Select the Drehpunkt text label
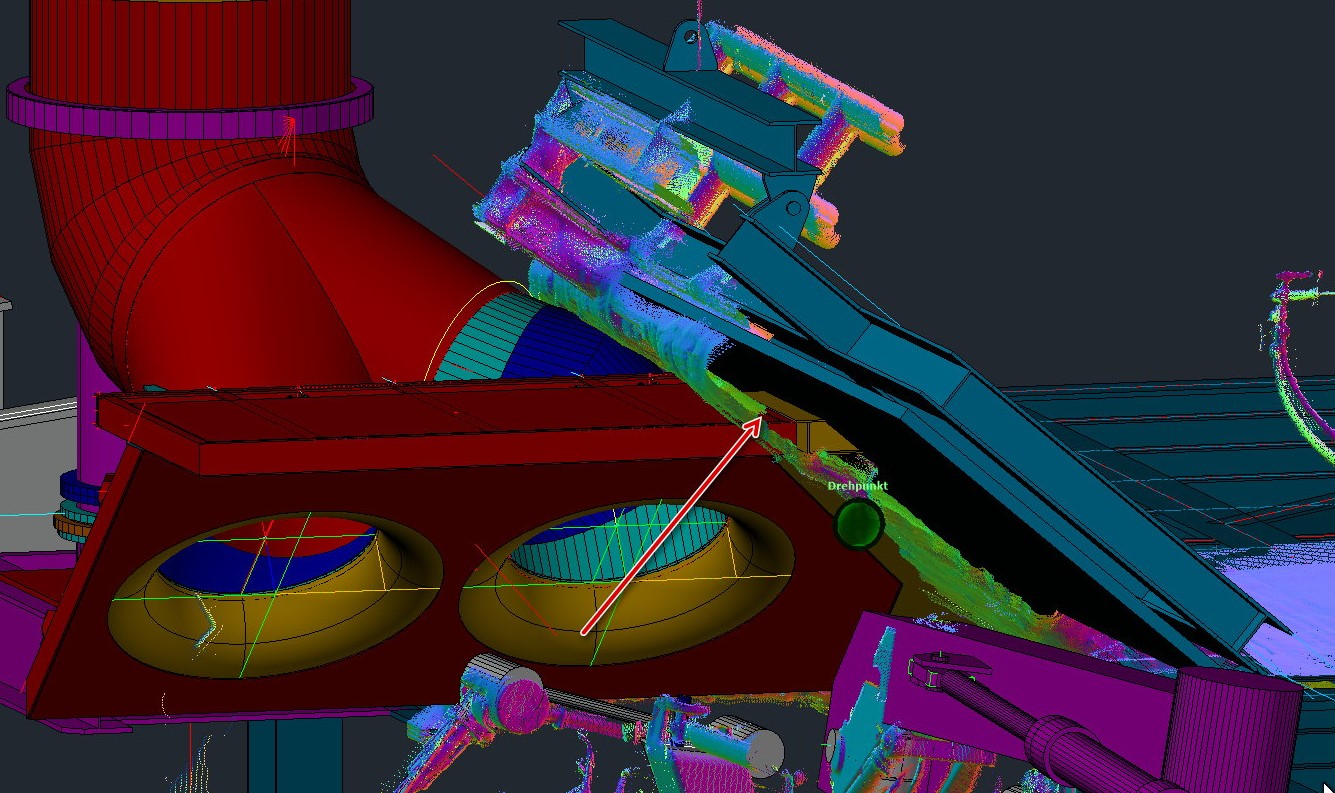 click(857, 486)
